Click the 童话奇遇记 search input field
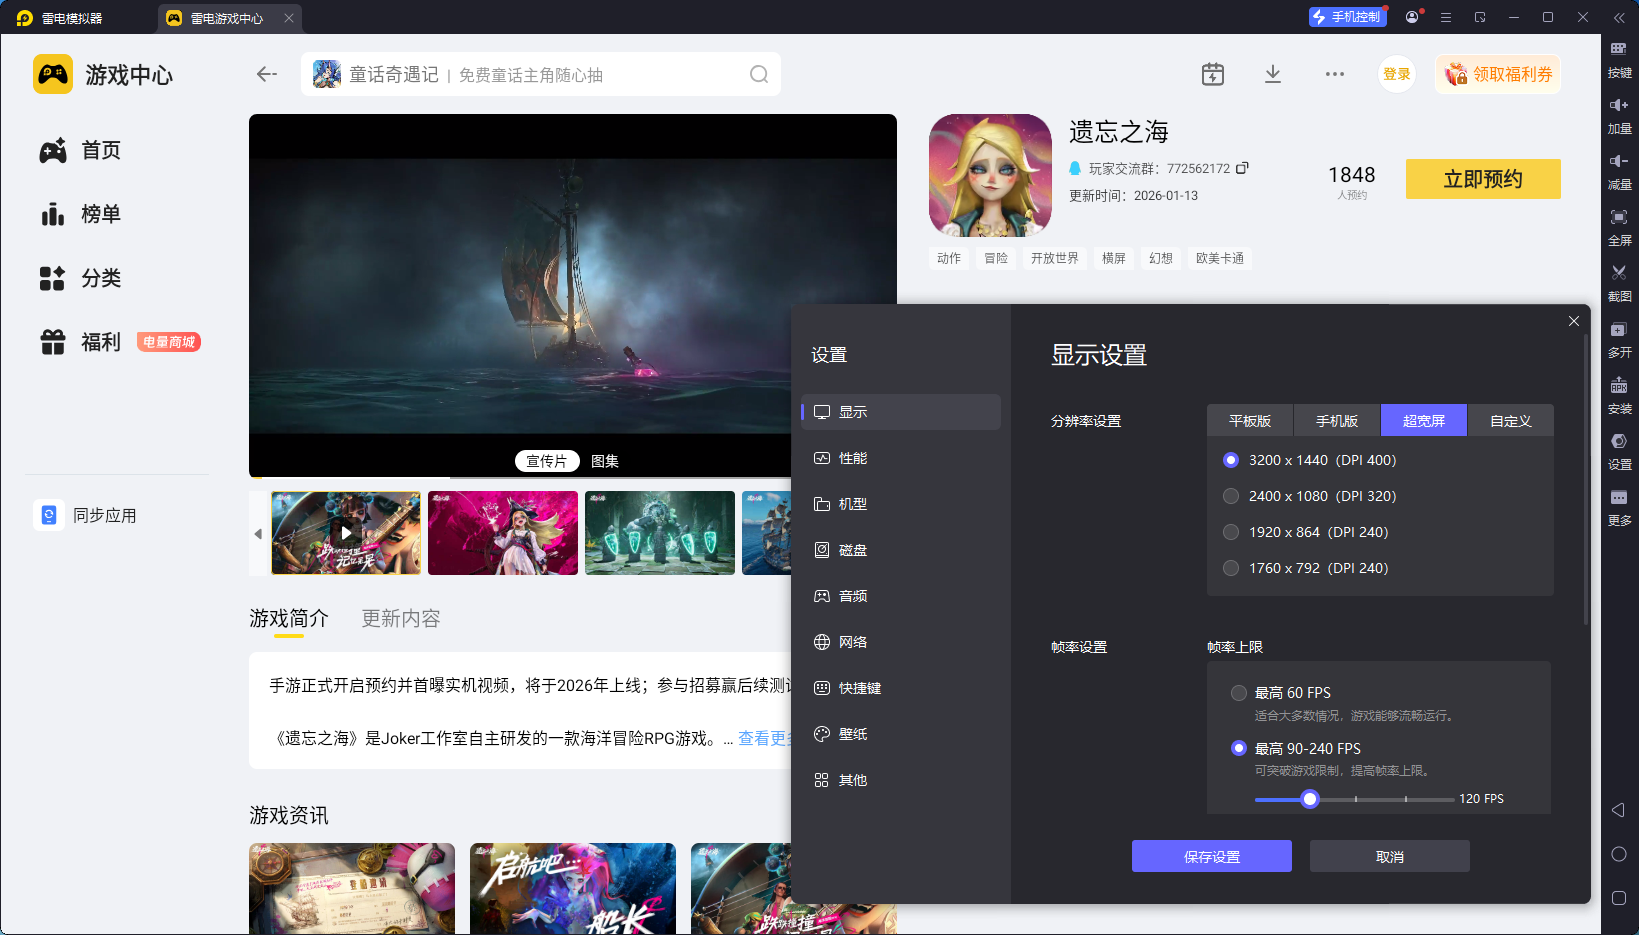 pos(500,74)
